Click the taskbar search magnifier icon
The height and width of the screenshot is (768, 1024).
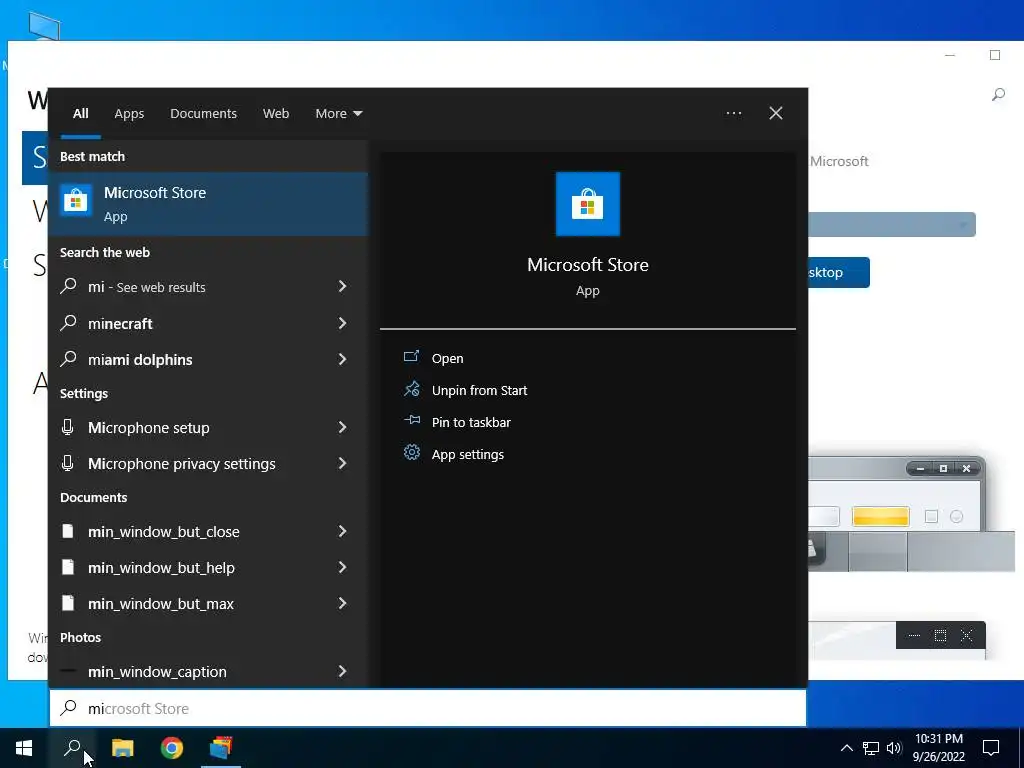(72, 748)
